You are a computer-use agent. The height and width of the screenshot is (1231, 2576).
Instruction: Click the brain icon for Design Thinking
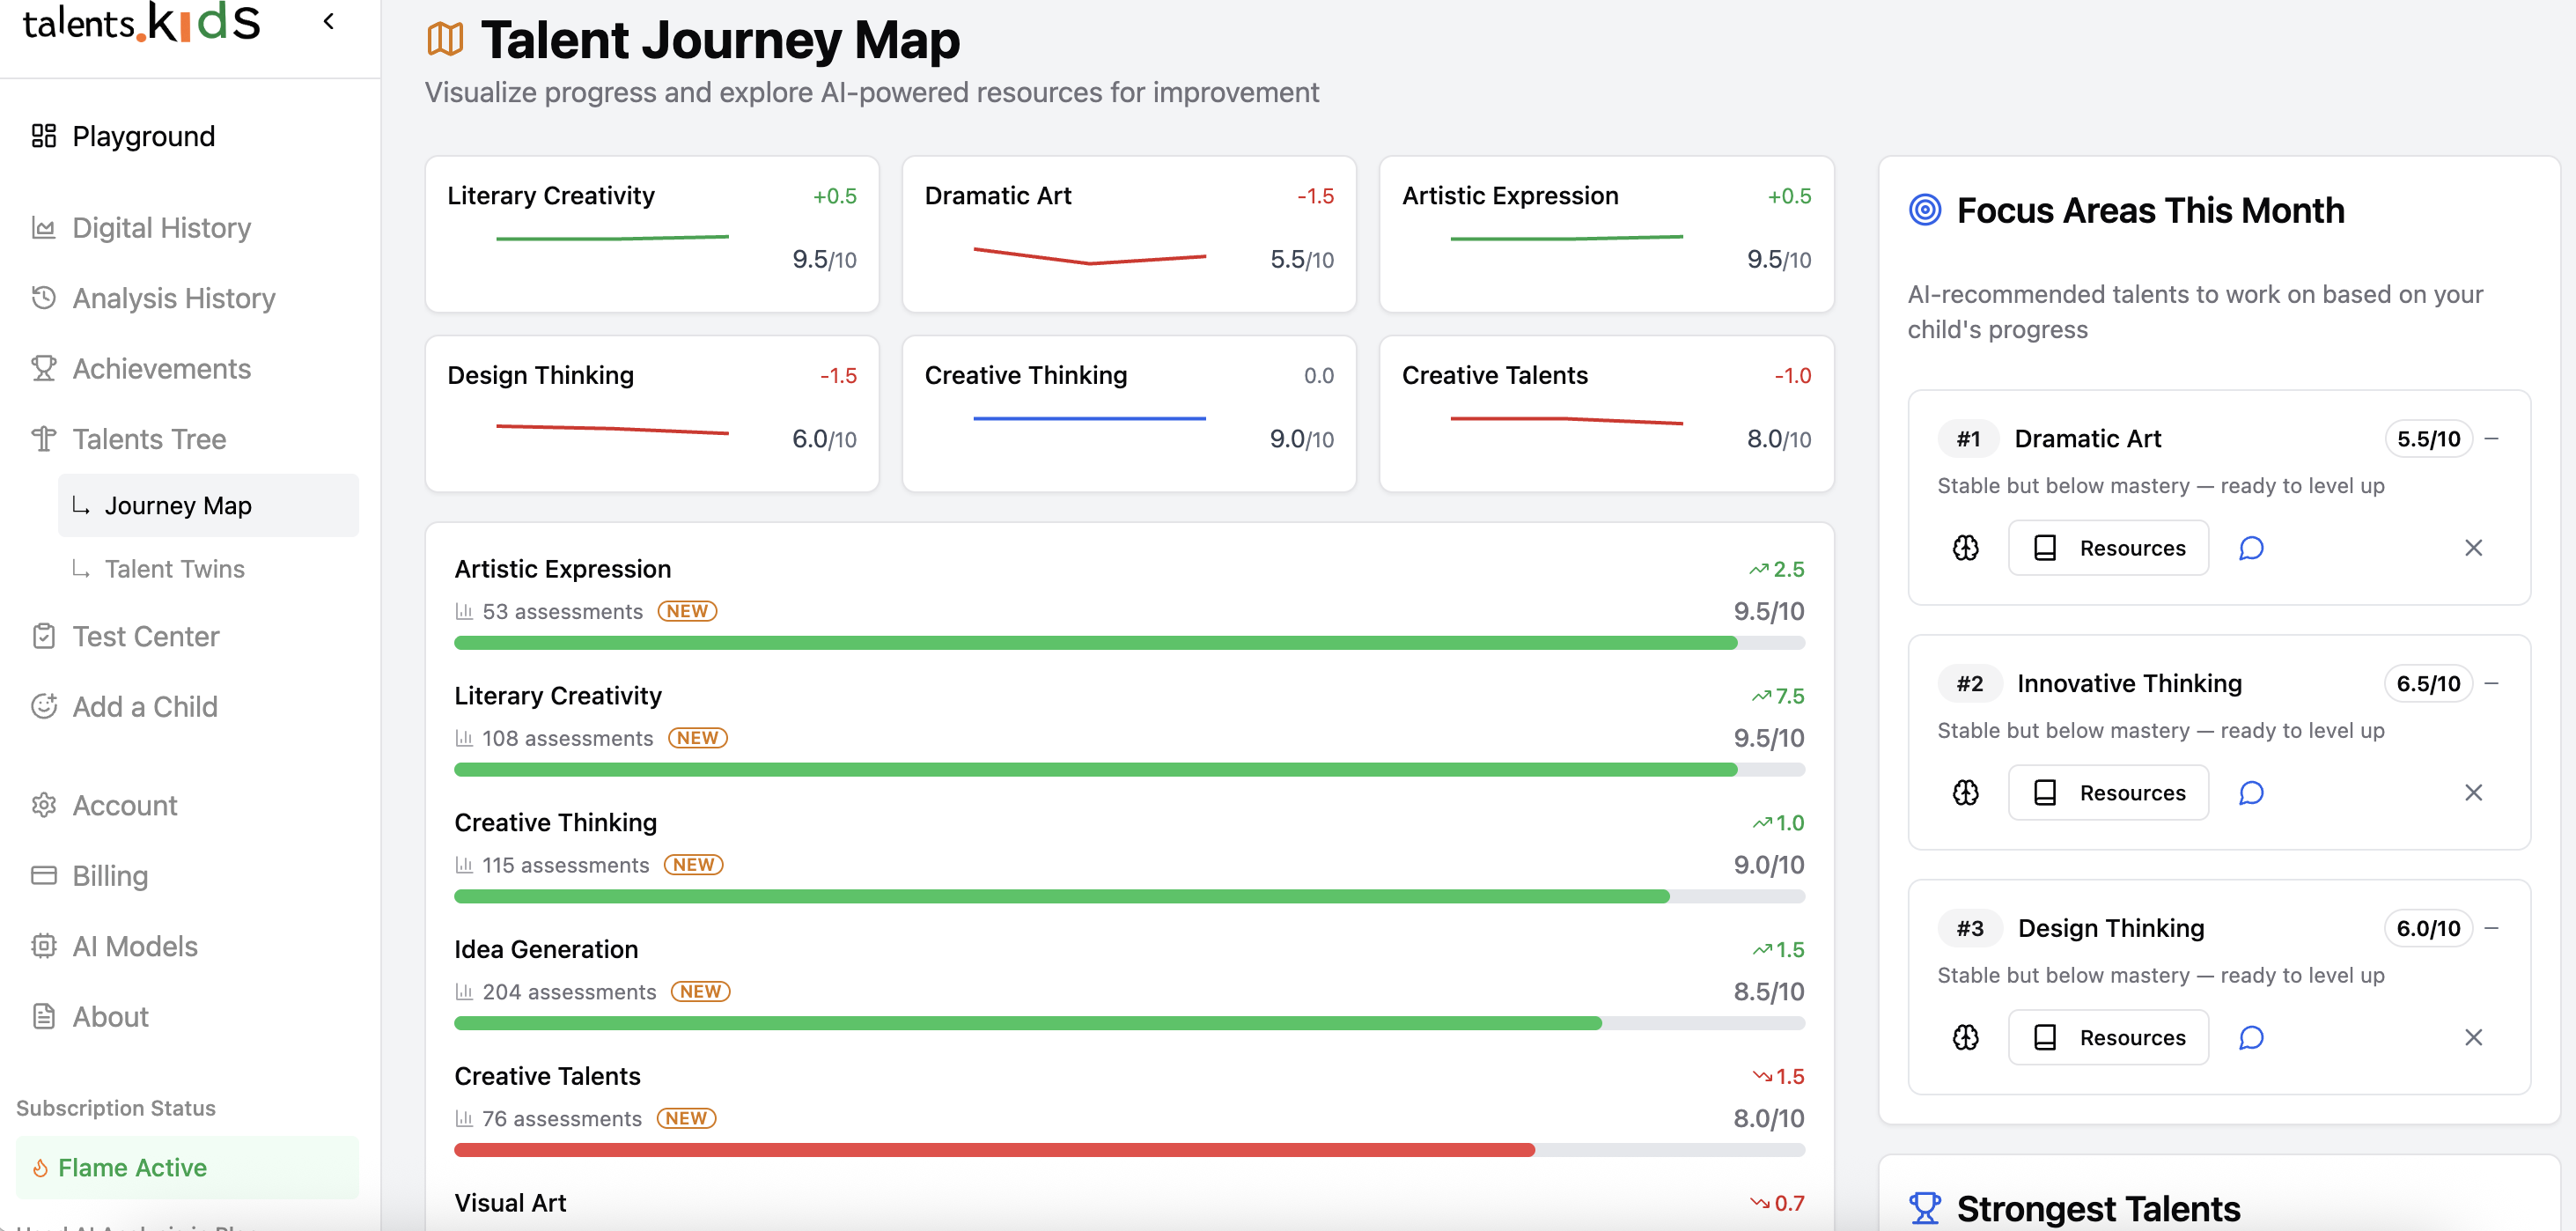(x=1966, y=1038)
